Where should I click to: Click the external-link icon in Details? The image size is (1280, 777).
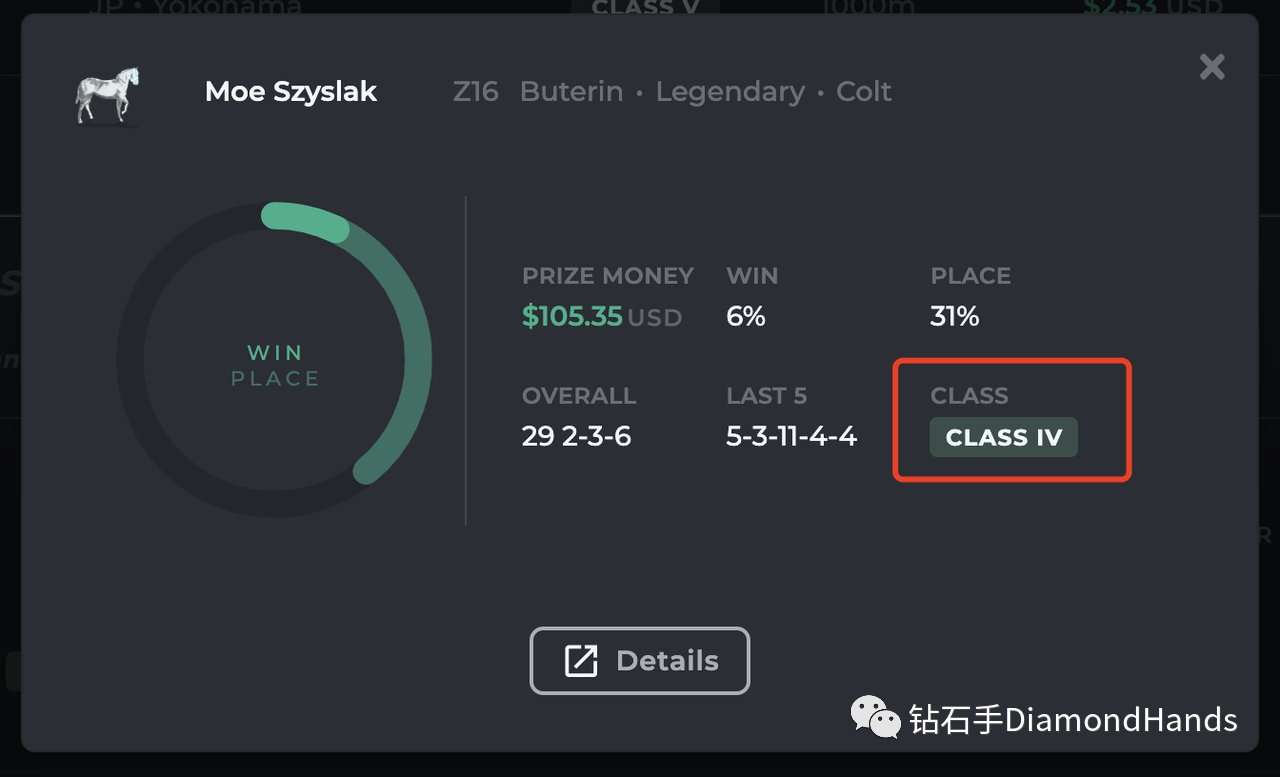coord(581,661)
